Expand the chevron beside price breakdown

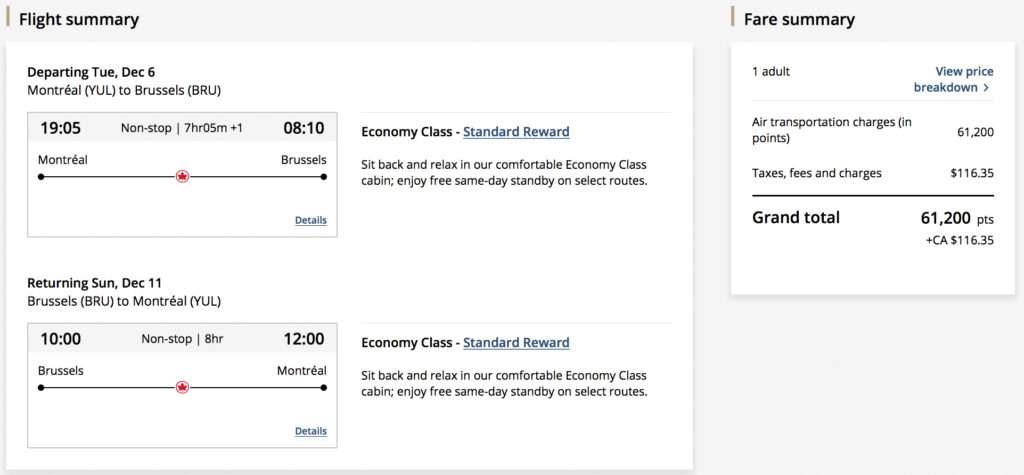coord(986,88)
